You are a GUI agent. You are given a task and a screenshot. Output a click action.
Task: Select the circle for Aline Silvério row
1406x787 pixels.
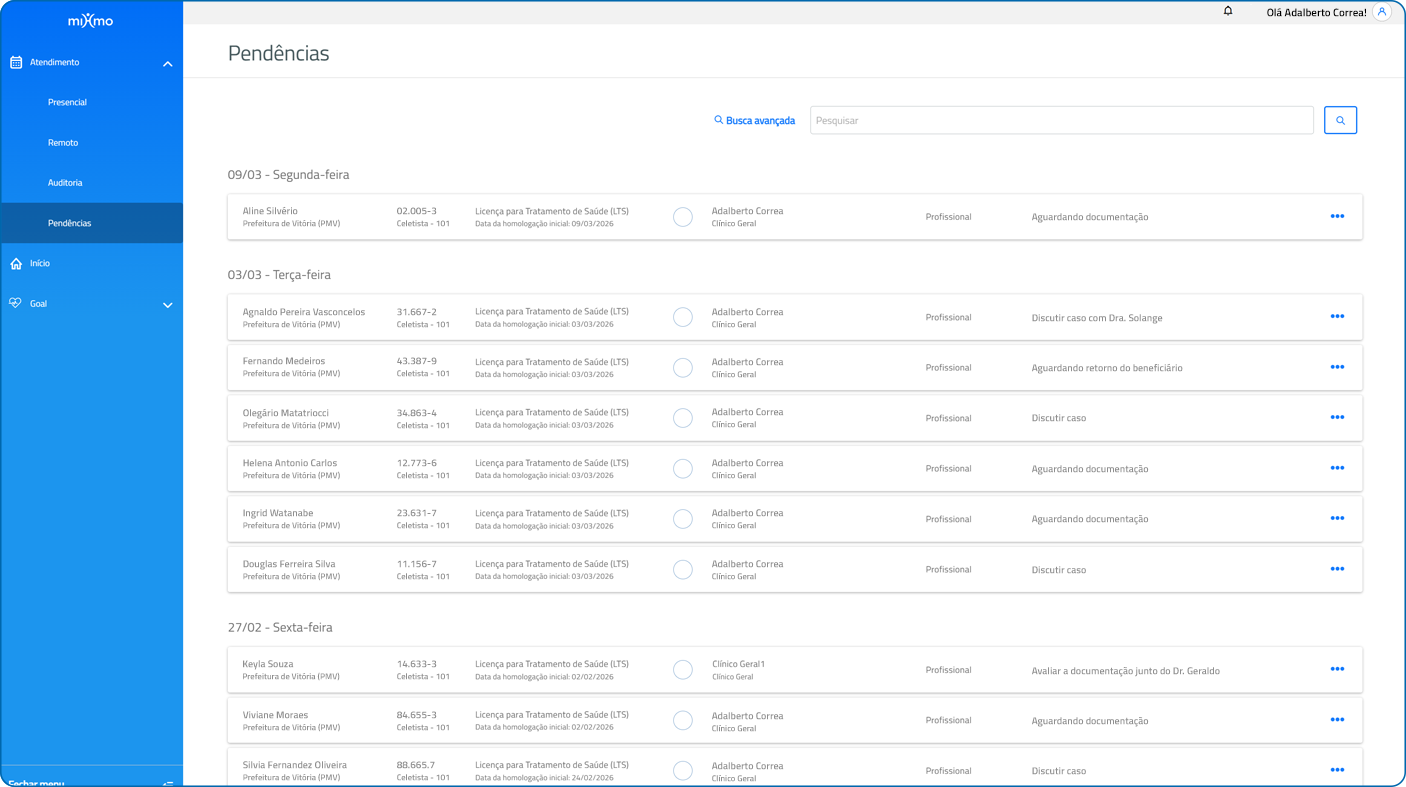pyautogui.click(x=683, y=217)
